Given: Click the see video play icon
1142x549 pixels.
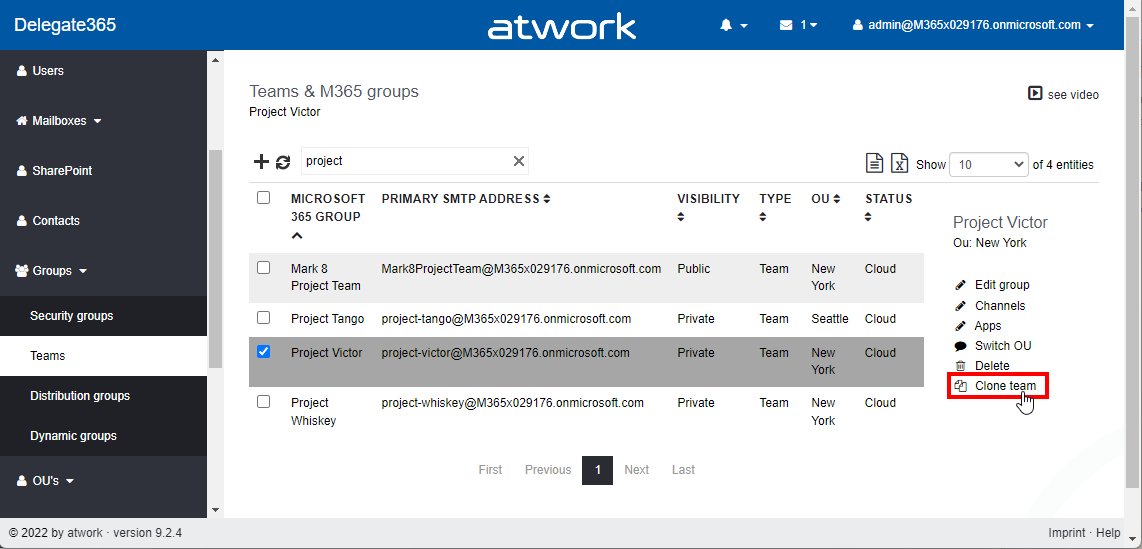Looking at the screenshot, I should point(1035,94).
